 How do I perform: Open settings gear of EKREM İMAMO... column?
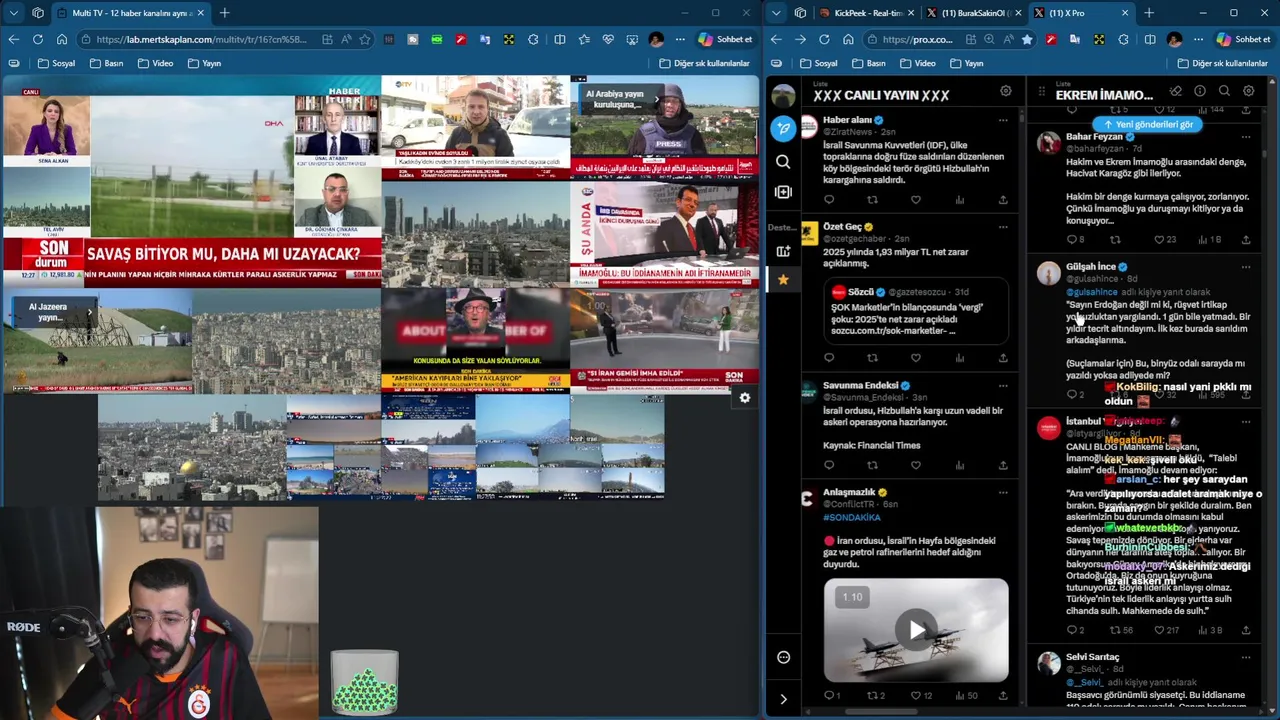click(x=1248, y=91)
